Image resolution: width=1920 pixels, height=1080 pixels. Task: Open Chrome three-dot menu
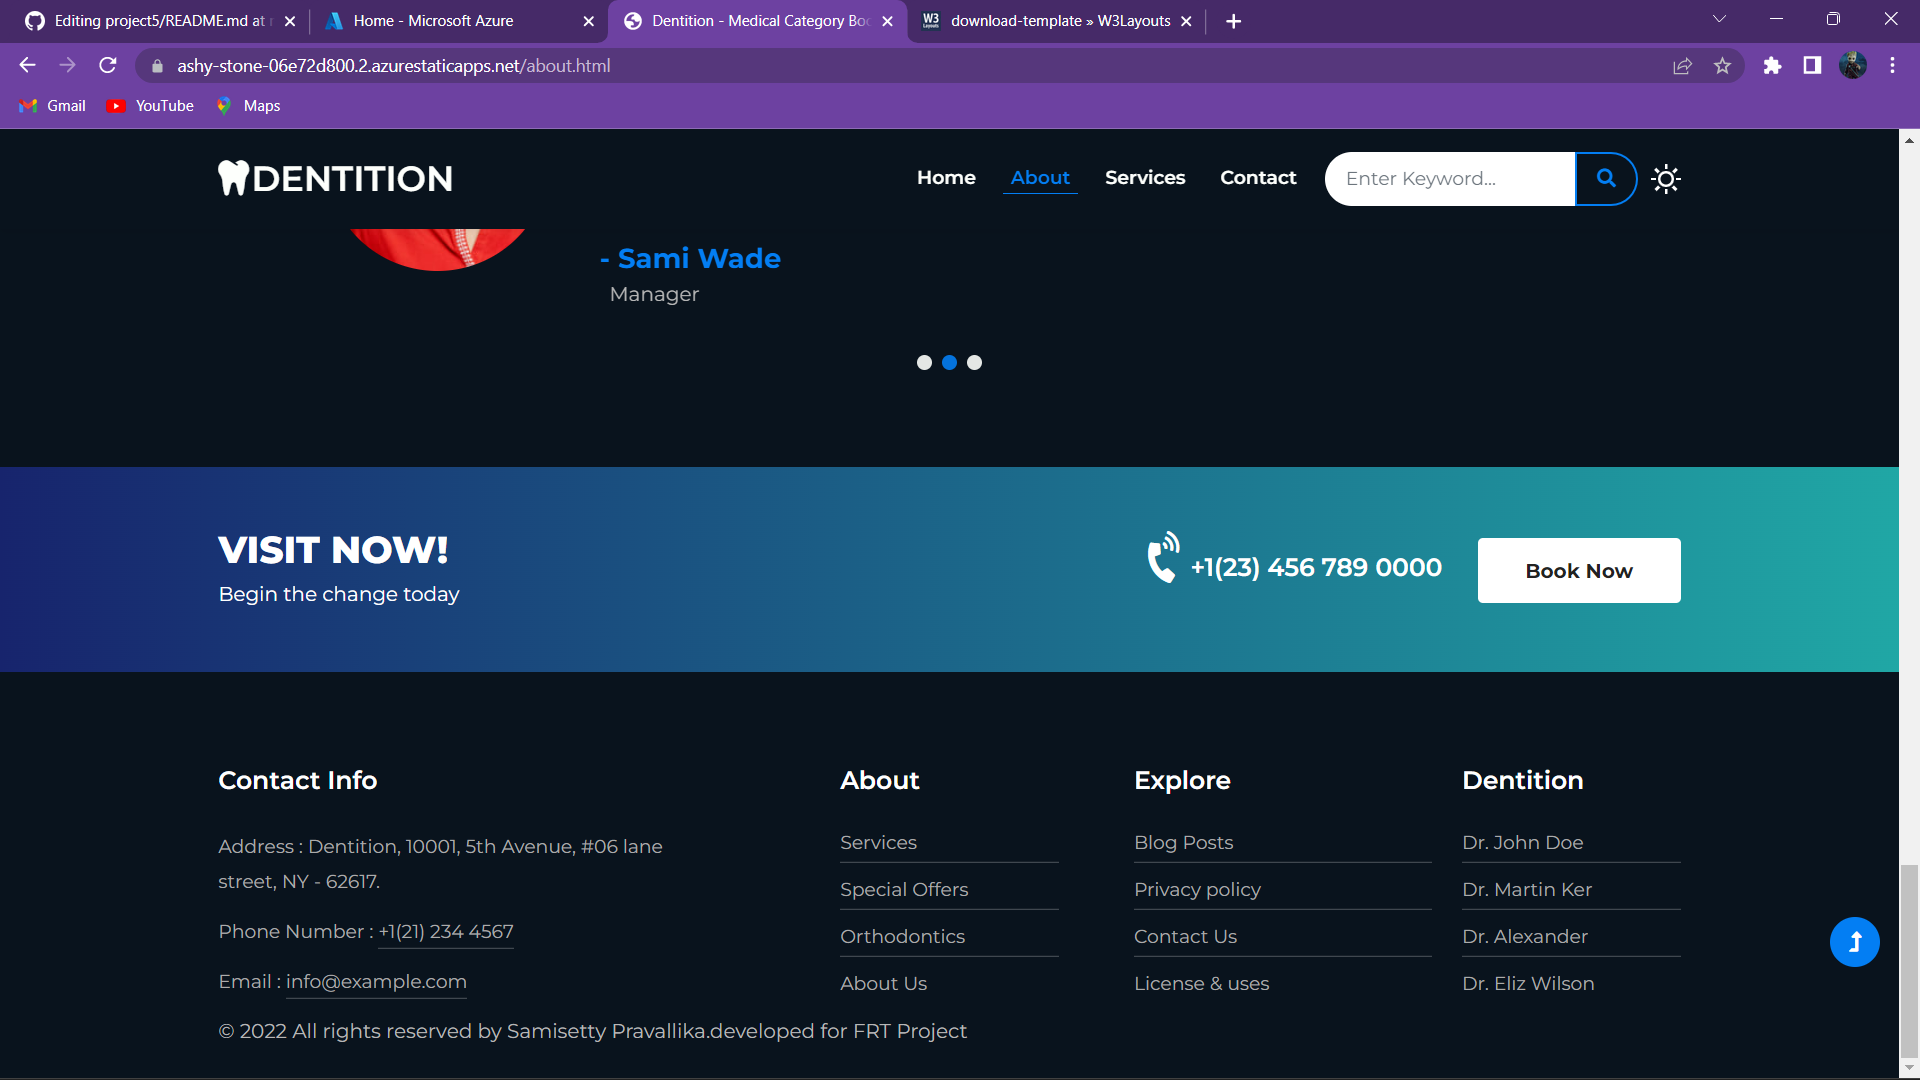(1892, 66)
